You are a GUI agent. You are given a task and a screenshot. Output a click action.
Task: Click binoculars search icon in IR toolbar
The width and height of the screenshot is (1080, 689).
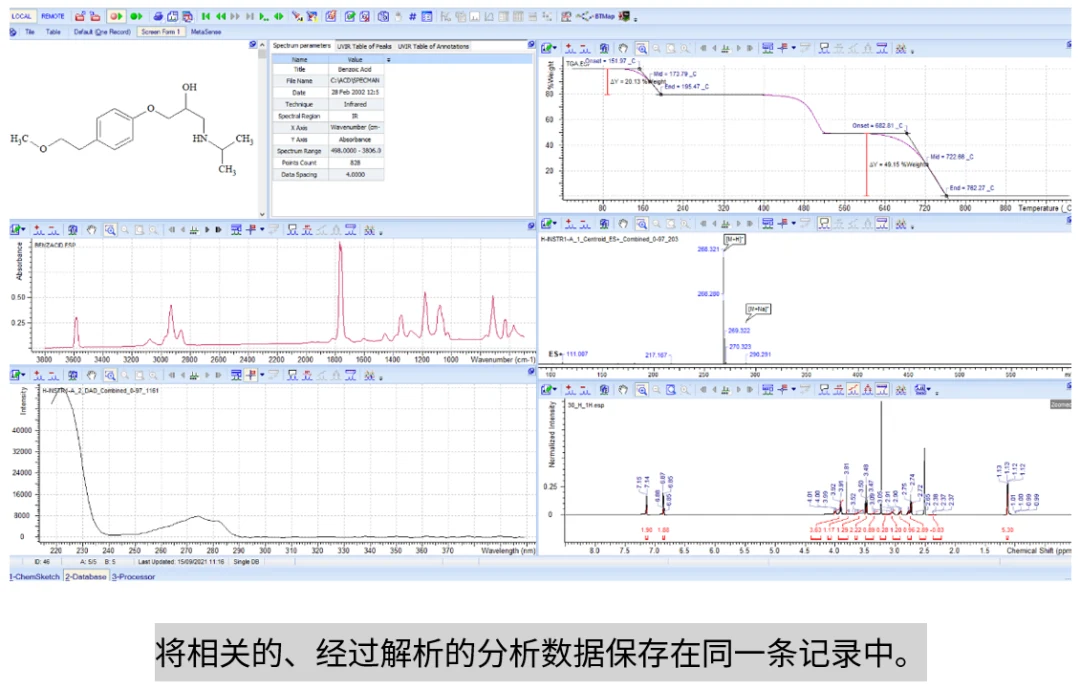(369, 229)
